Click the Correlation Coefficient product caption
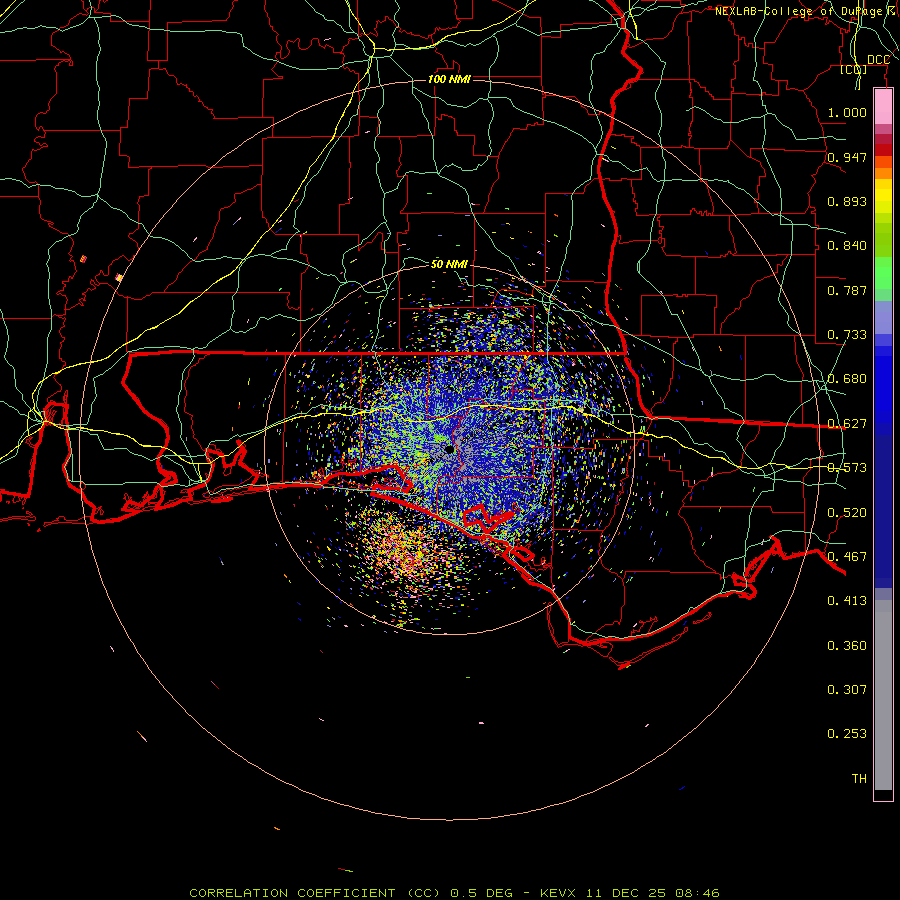 click(x=454, y=893)
